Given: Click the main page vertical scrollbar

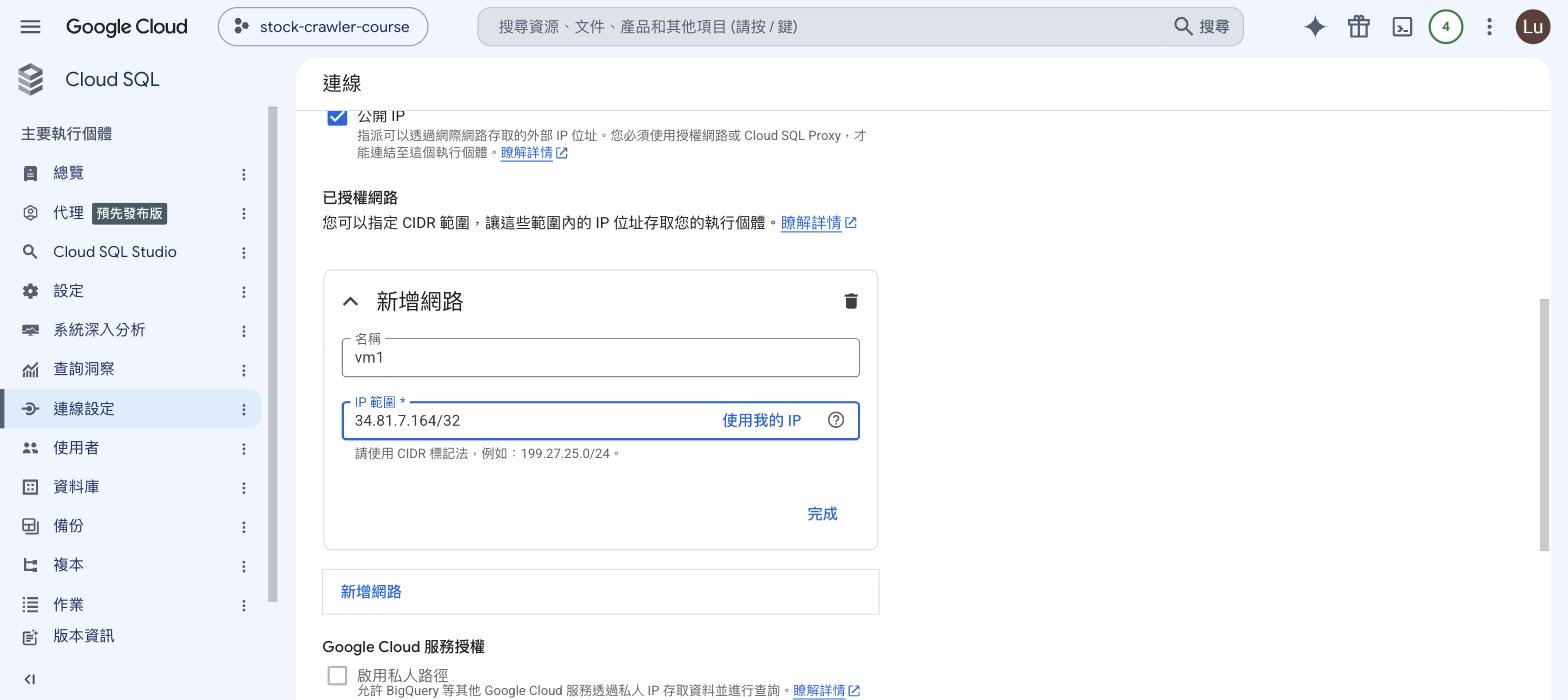Looking at the screenshot, I should click(1543, 424).
